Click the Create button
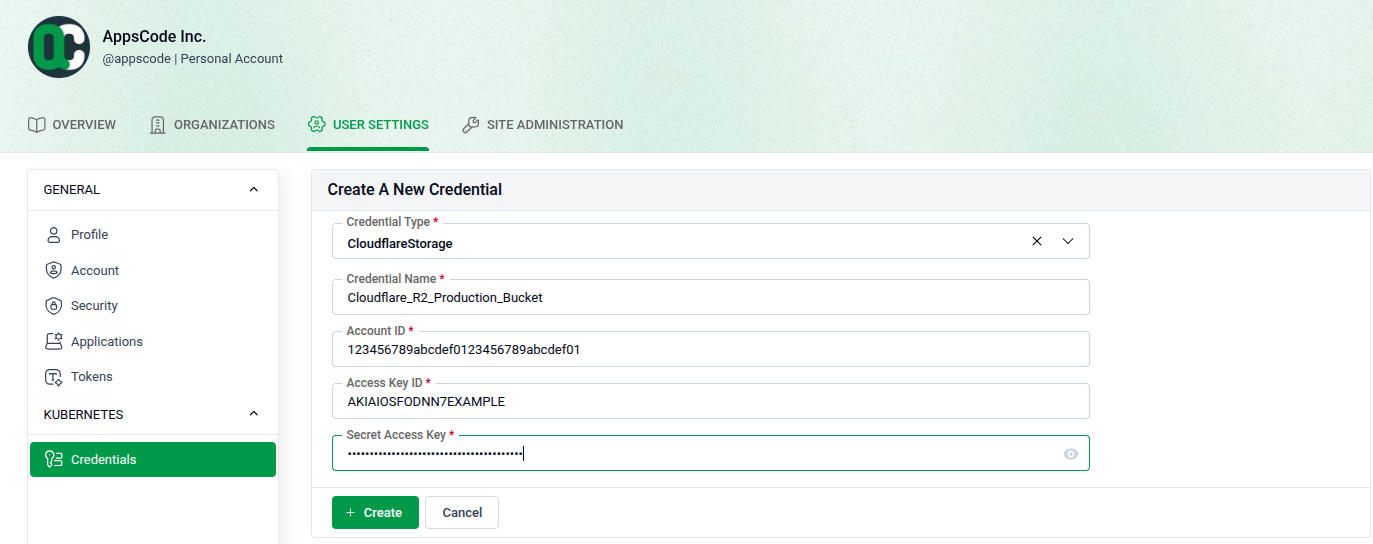Screen dimensions: 1373x544 [x=375, y=513]
